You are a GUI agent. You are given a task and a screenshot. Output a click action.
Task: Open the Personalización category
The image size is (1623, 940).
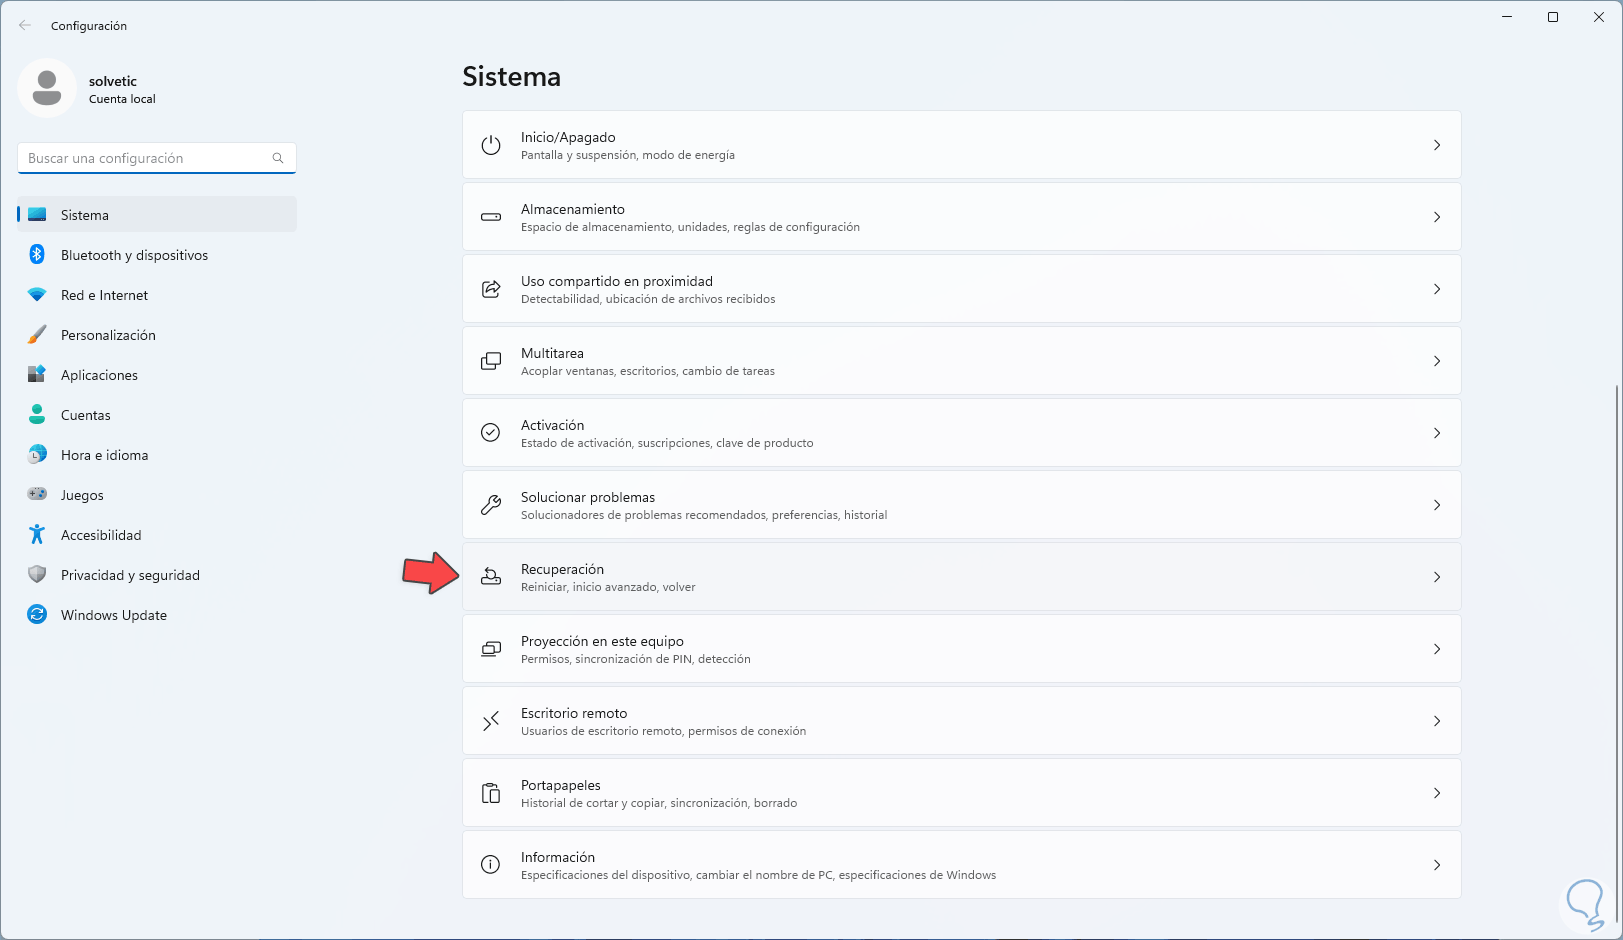coord(108,335)
